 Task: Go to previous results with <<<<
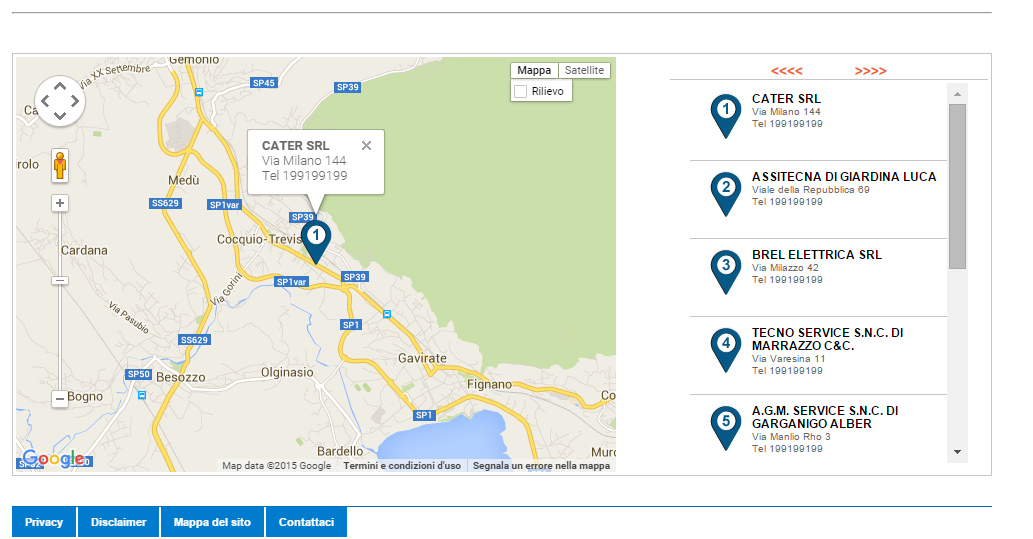tap(786, 71)
